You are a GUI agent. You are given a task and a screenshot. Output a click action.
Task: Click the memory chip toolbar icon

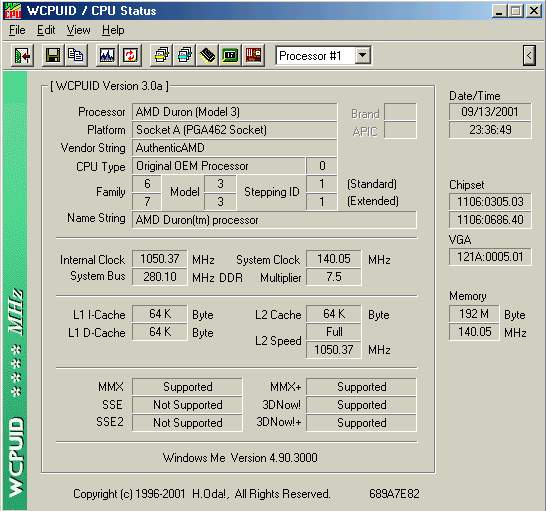208,55
